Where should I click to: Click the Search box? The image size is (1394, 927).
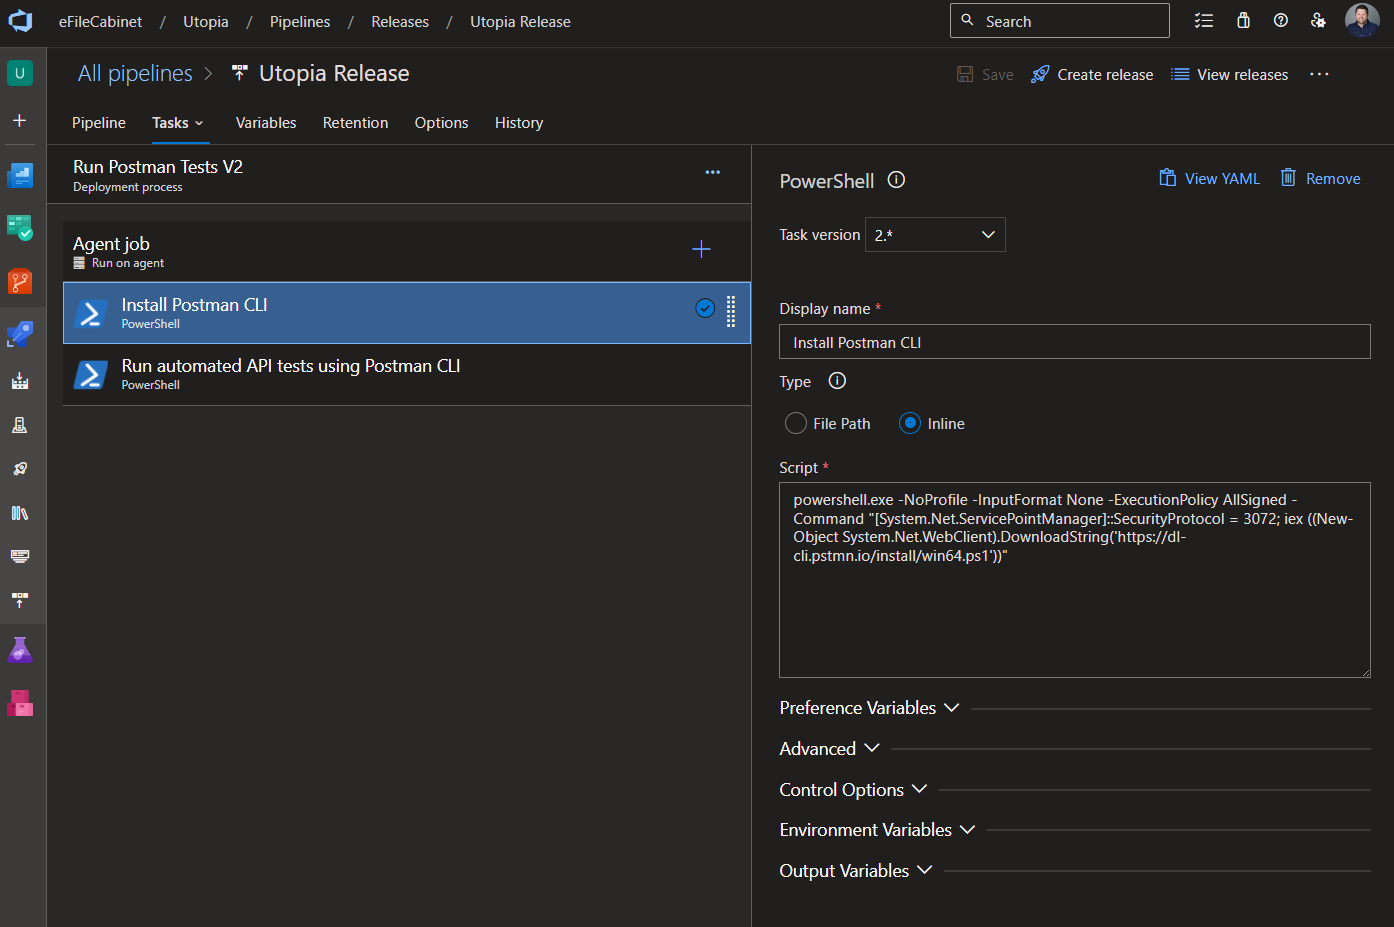(x=1060, y=21)
